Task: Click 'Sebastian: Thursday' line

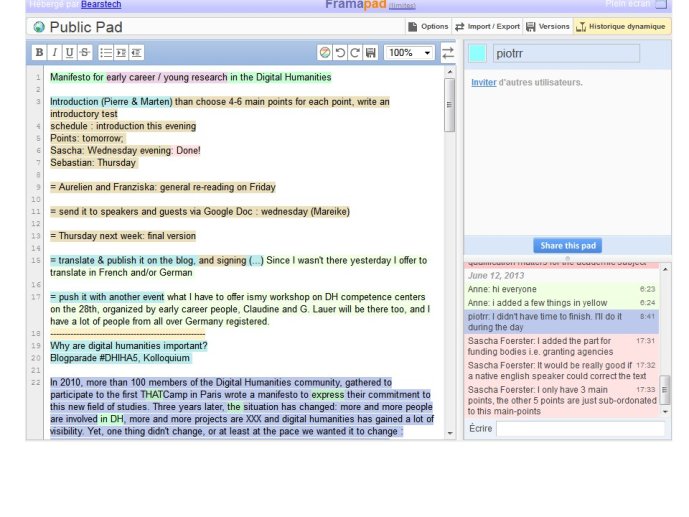Action: click(x=93, y=163)
